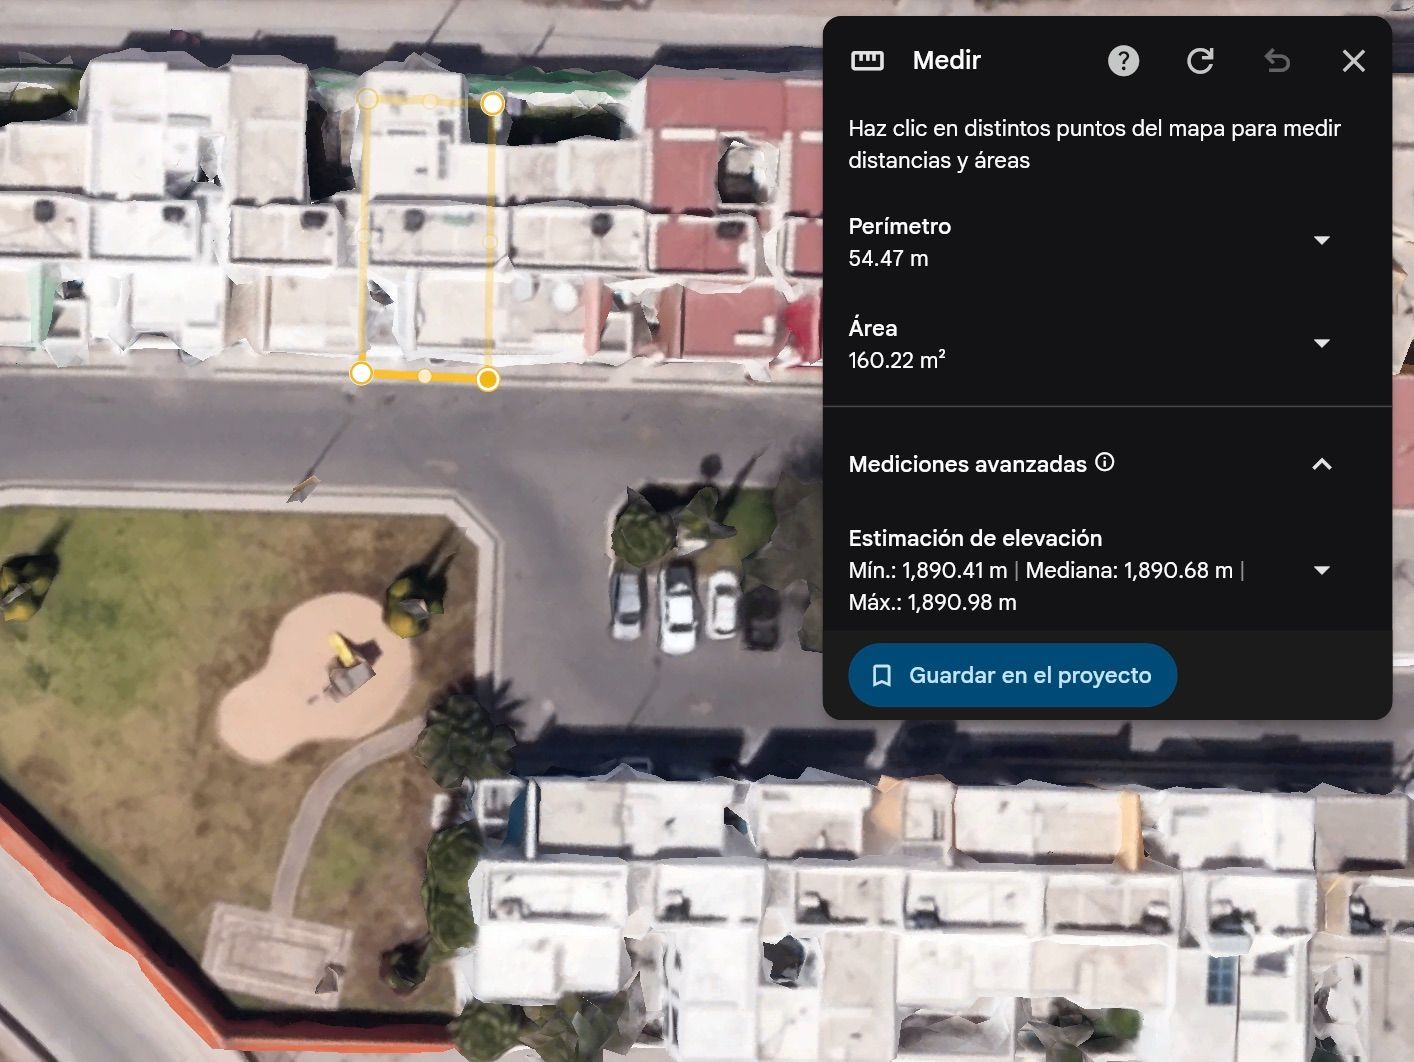Click the midpoint handle on the top edge
The image size is (1414, 1062).
429,101
